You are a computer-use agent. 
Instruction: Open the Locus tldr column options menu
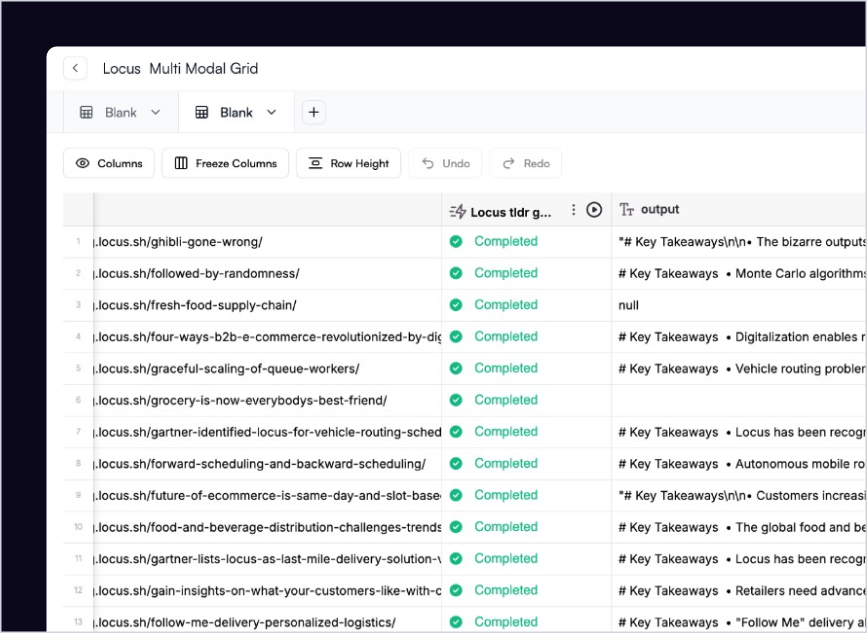[x=573, y=210]
